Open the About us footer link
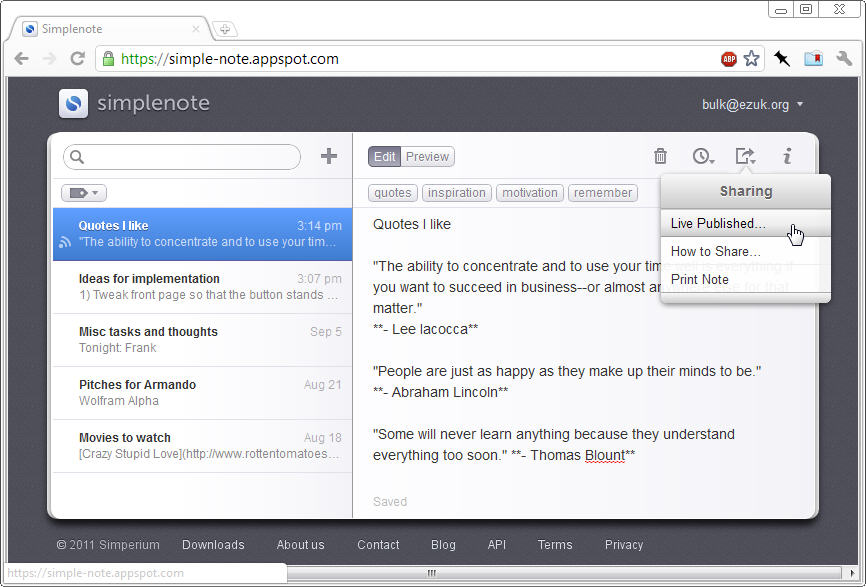 (300, 544)
